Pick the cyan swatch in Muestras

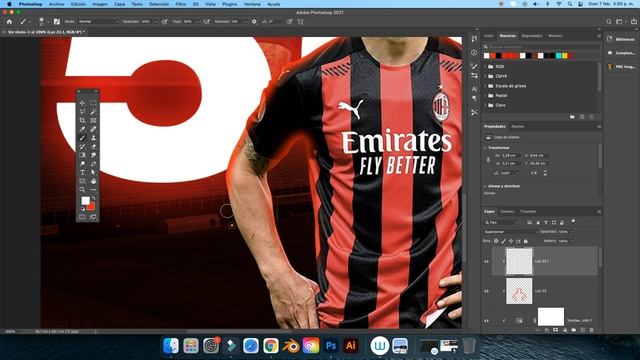click(558, 56)
